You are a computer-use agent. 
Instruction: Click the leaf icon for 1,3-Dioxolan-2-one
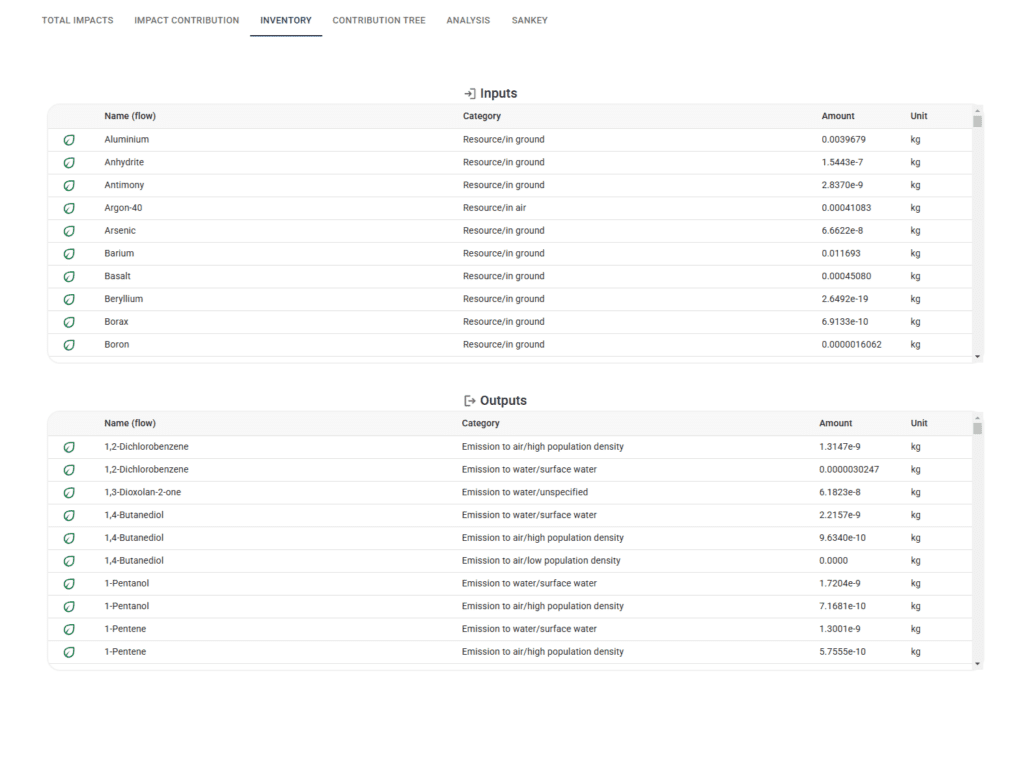69,493
